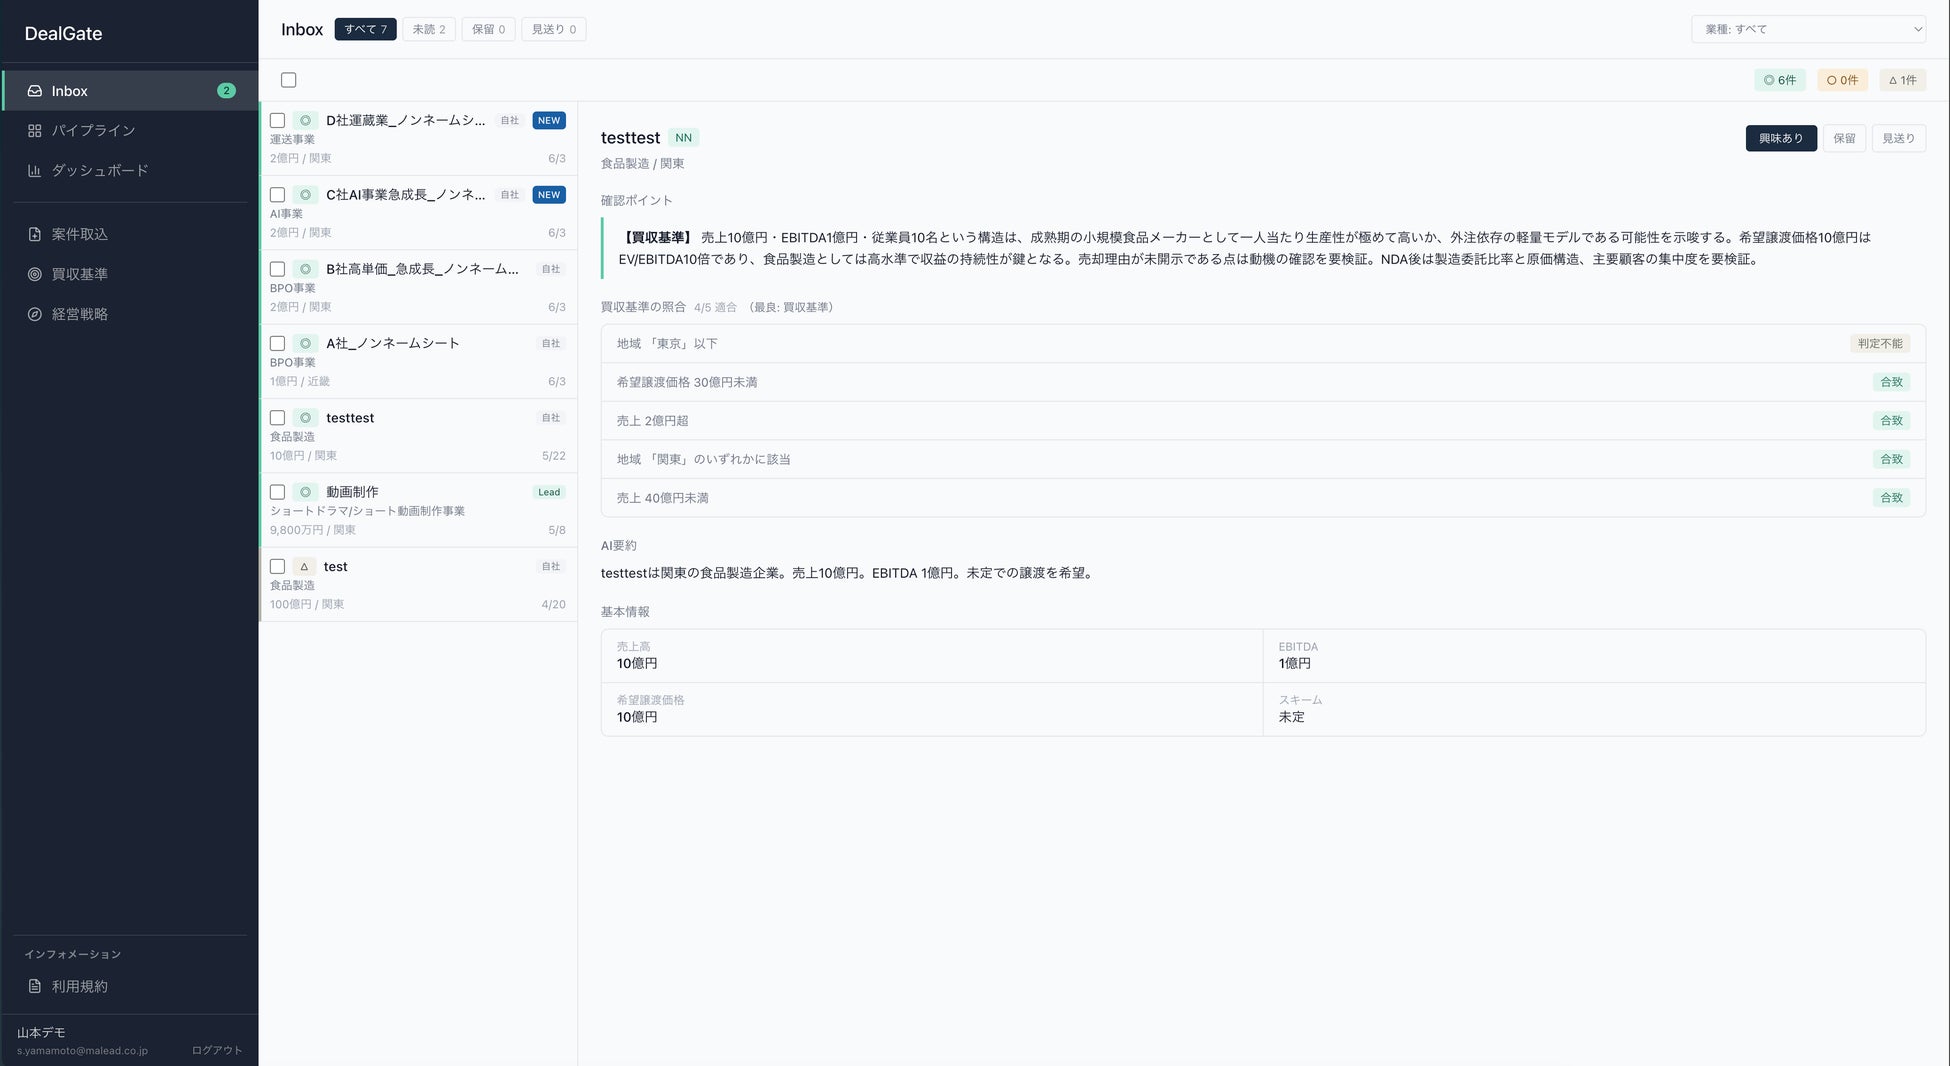Toggle the select-all checkbox above the list
The image size is (1950, 1066).
coord(289,80)
